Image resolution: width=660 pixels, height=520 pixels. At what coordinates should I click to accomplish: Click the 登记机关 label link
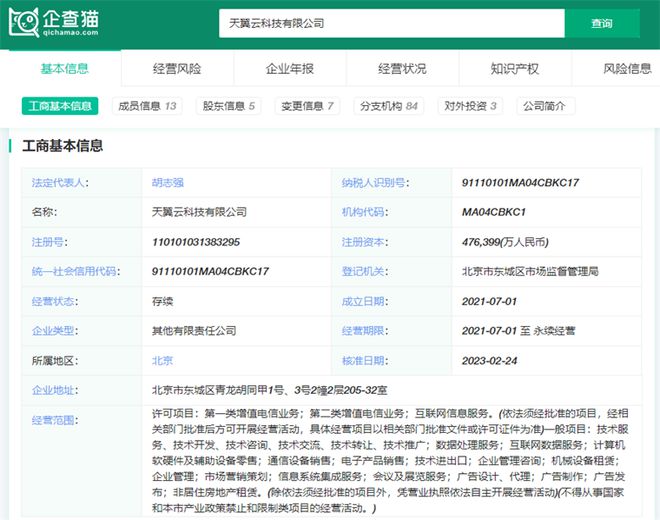[363, 272]
